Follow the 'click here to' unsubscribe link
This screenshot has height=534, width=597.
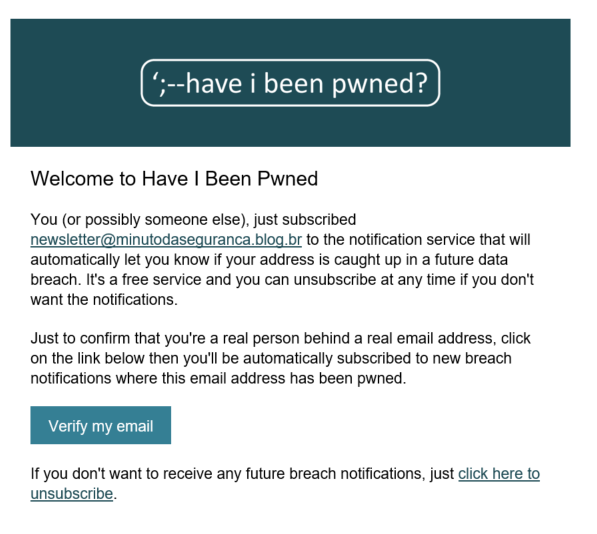tap(499, 474)
